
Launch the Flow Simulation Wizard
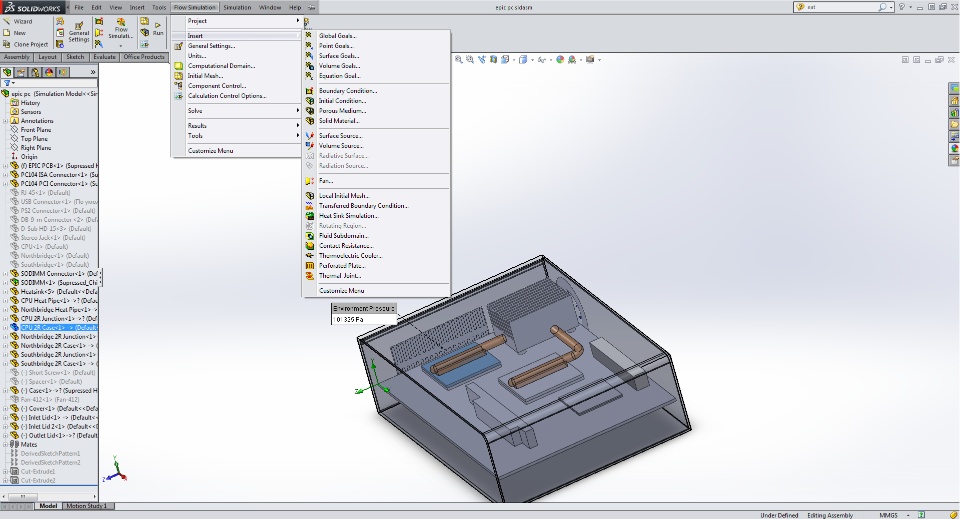click(x=18, y=21)
